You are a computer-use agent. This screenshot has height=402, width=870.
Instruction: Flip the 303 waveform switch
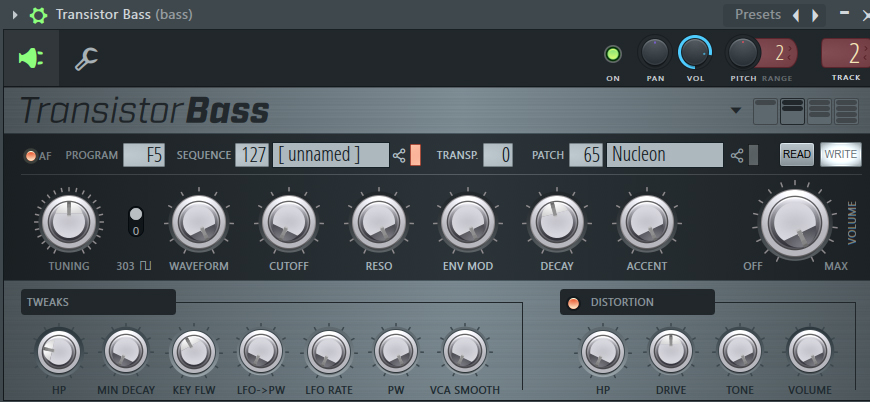[136, 219]
